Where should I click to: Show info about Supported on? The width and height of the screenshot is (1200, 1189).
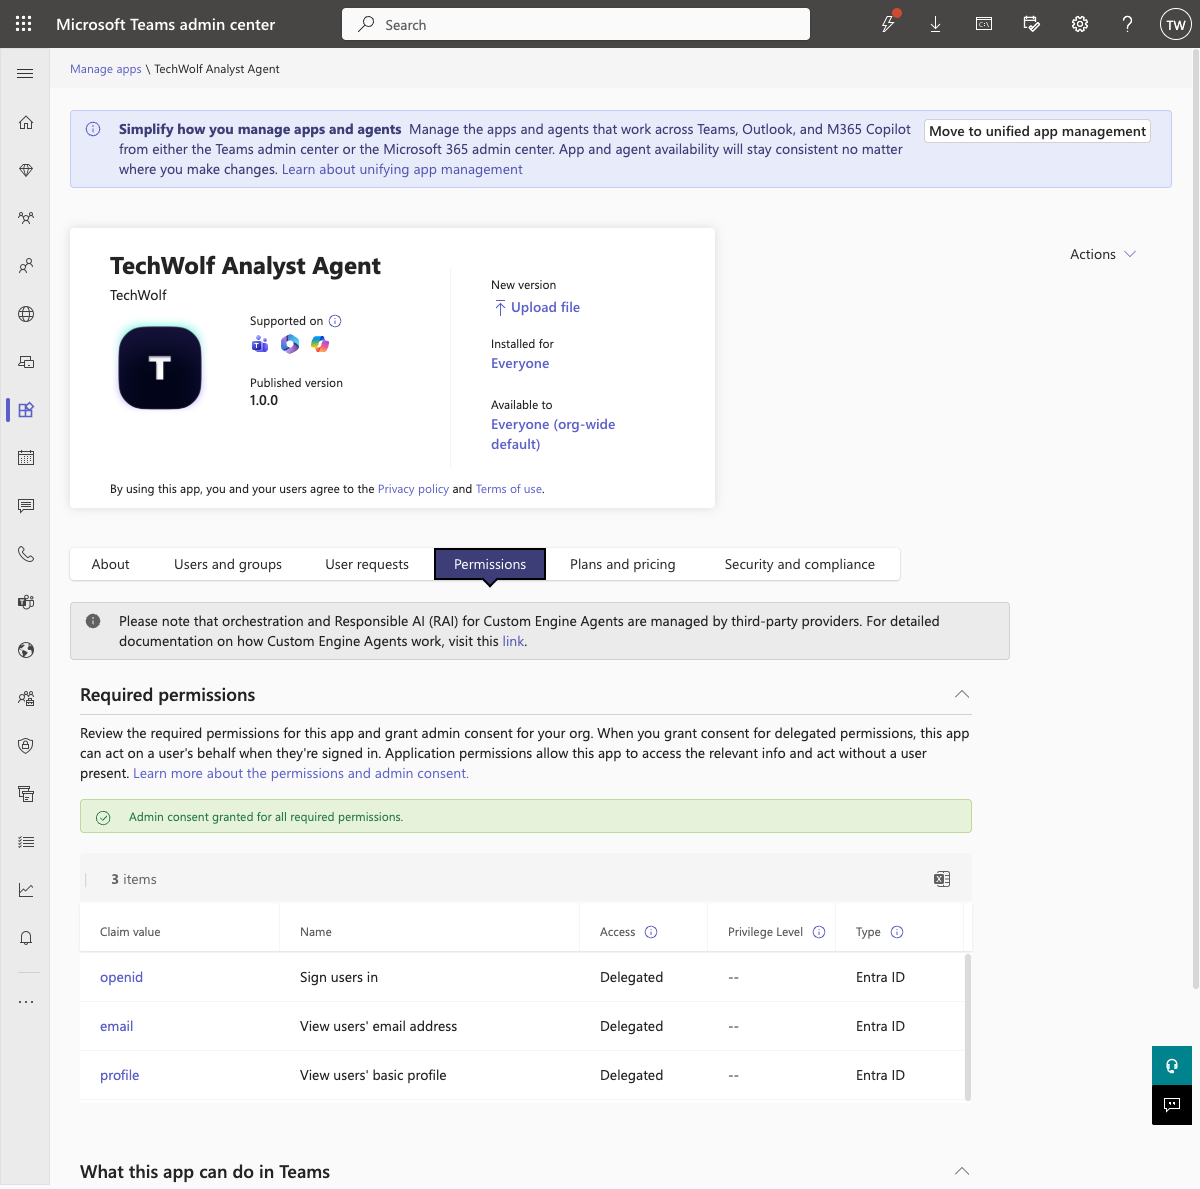[x=335, y=321]
